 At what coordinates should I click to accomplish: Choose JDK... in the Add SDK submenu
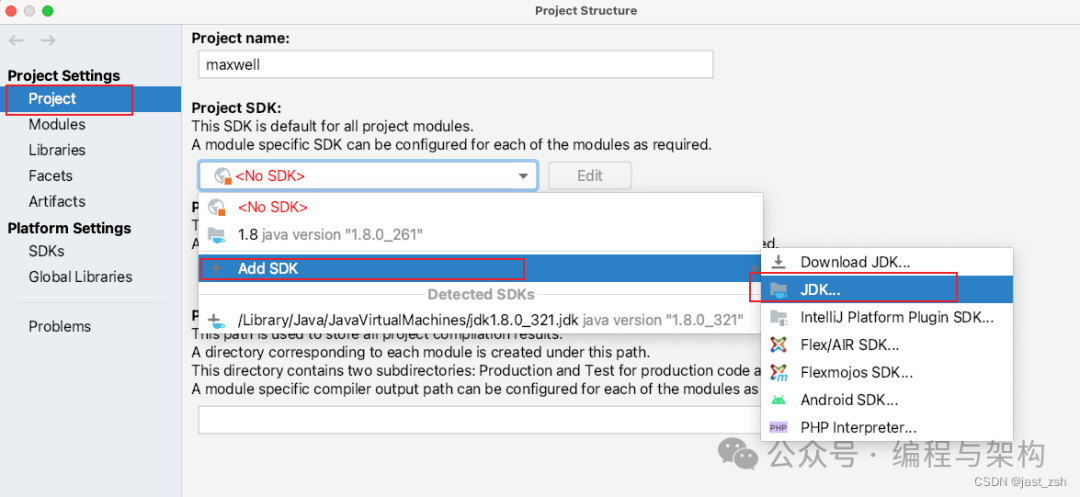coord(886,290)
